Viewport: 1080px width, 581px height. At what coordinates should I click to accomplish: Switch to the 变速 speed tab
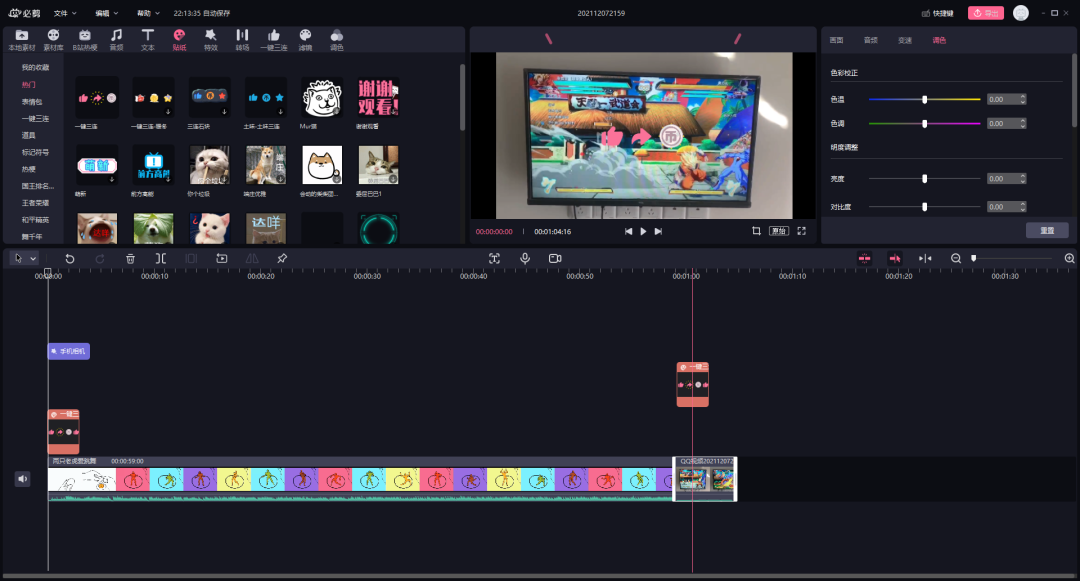(x=904, y=40)
